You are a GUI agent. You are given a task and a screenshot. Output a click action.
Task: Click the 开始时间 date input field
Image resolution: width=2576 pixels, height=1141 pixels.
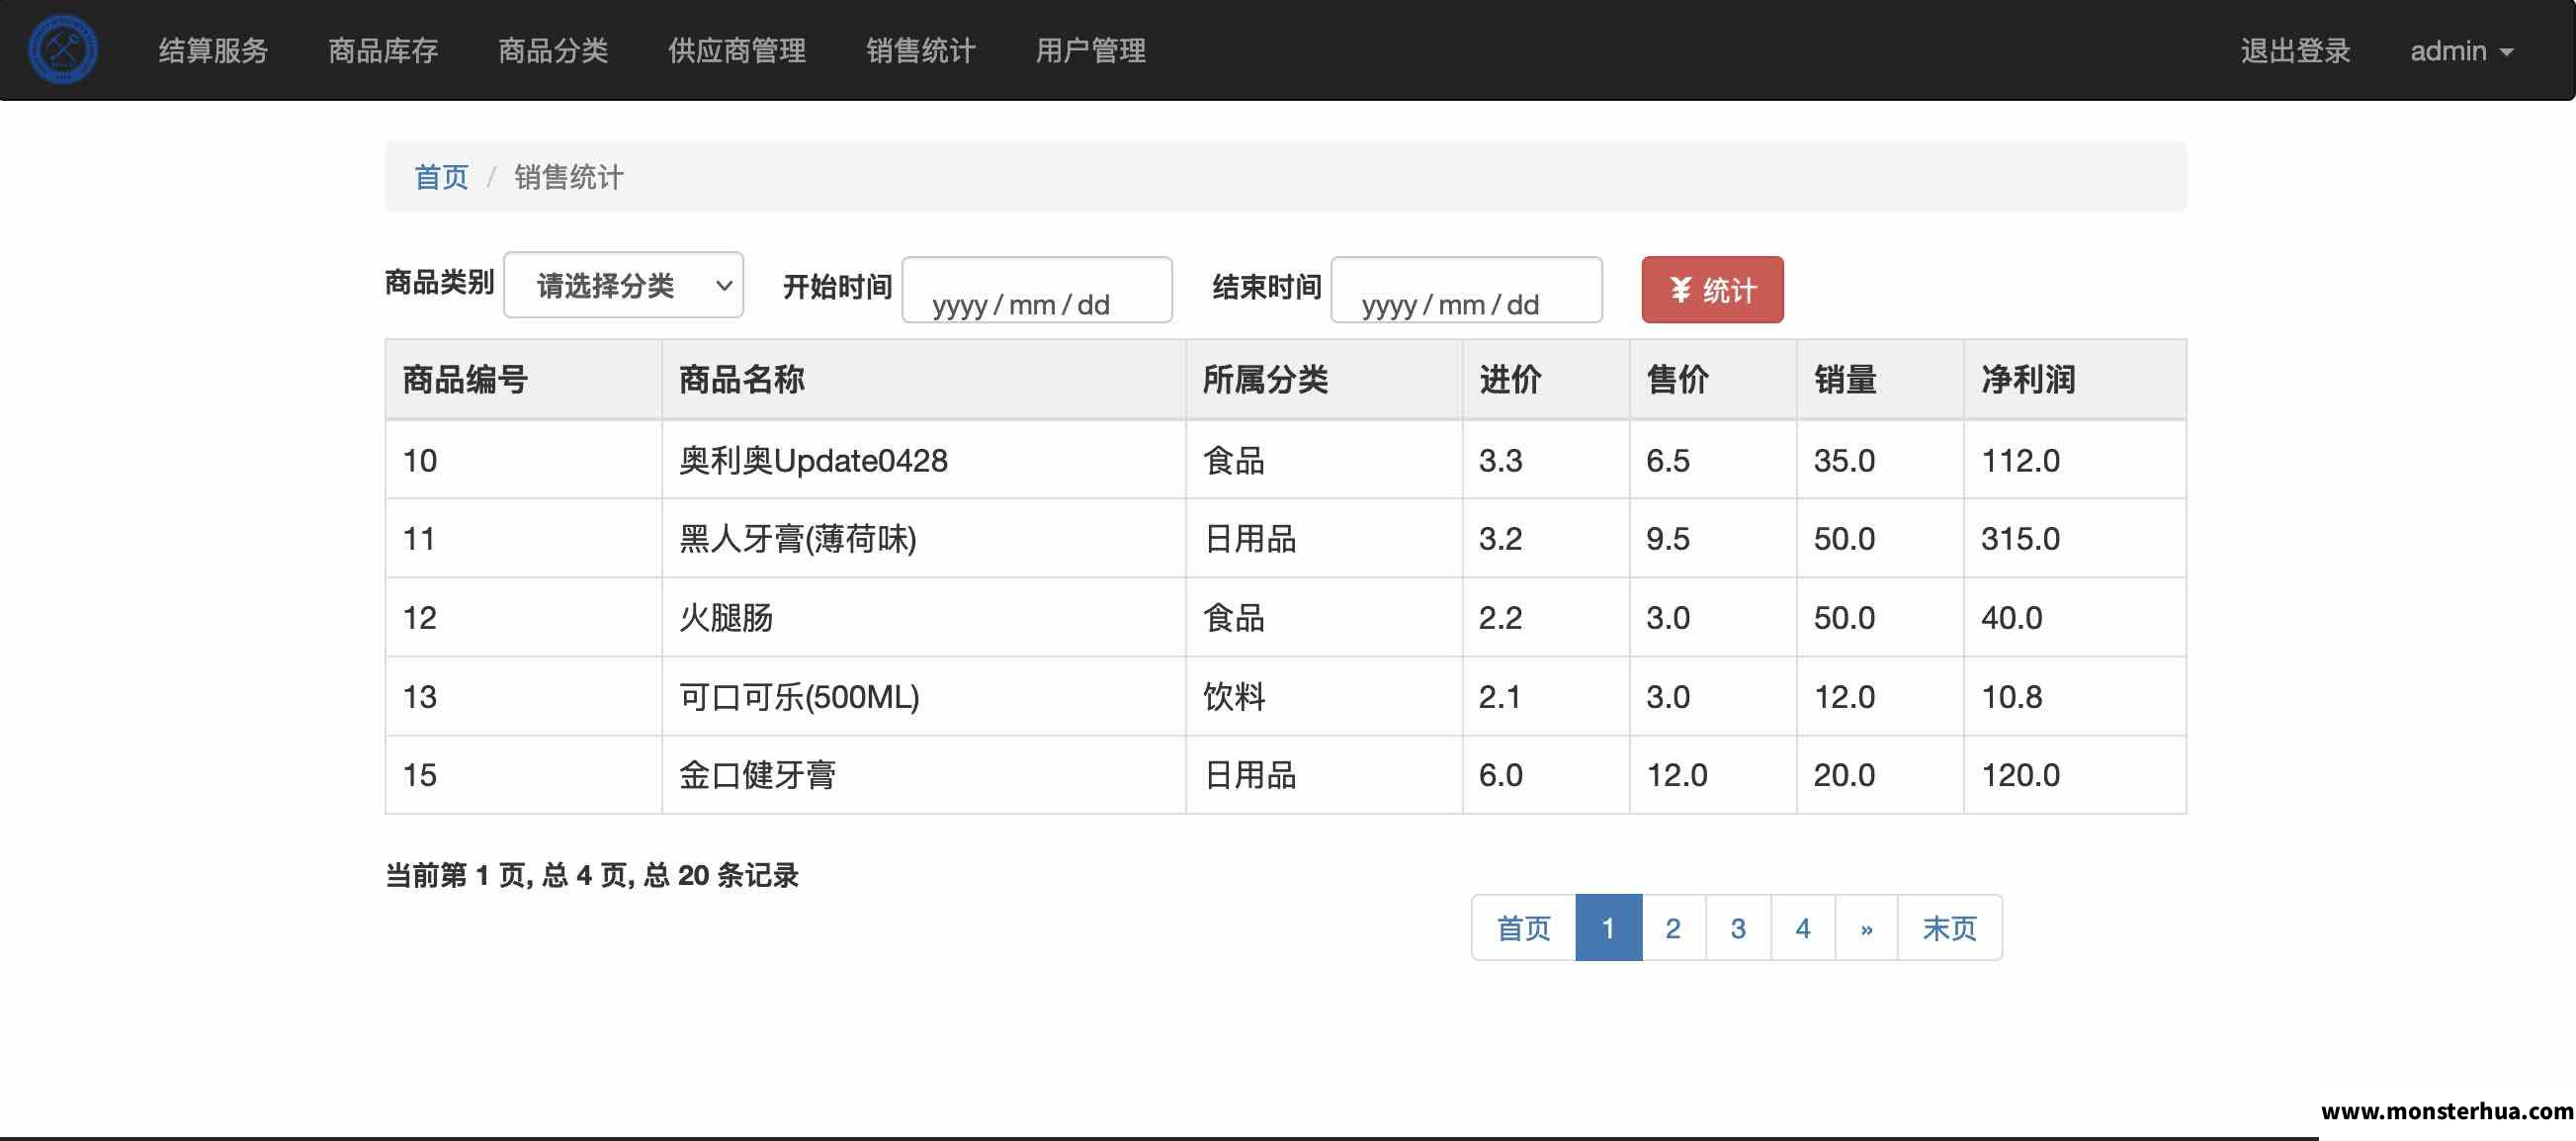point(1037,290)
